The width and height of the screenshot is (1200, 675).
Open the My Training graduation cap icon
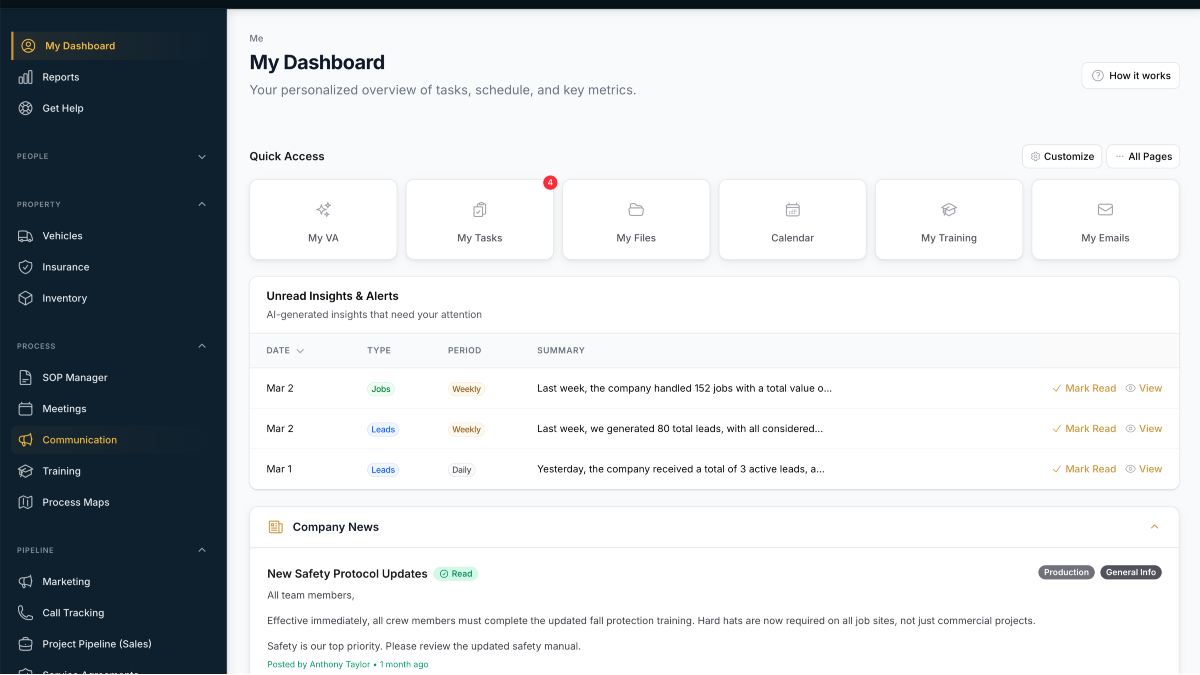(x=948, y=210)
